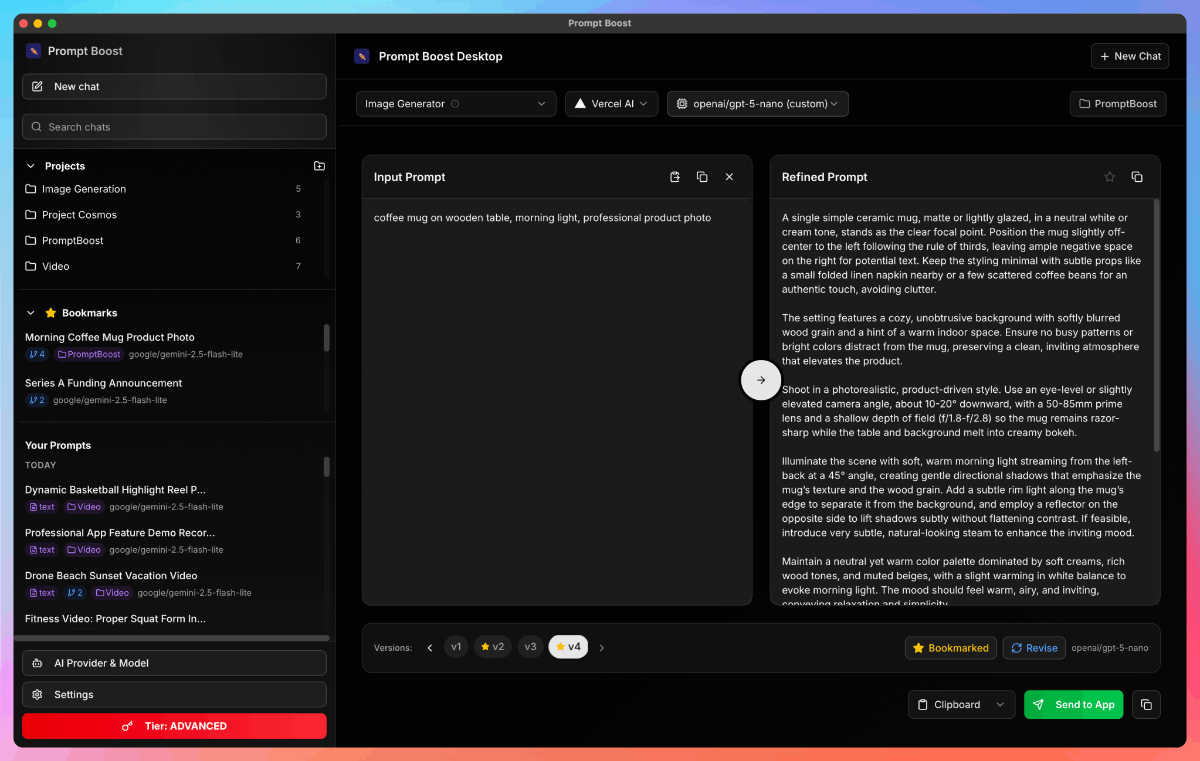Click the new project folder icon beside Projects
Viewport: 1200px width, 761px height.
click(319, 166)
